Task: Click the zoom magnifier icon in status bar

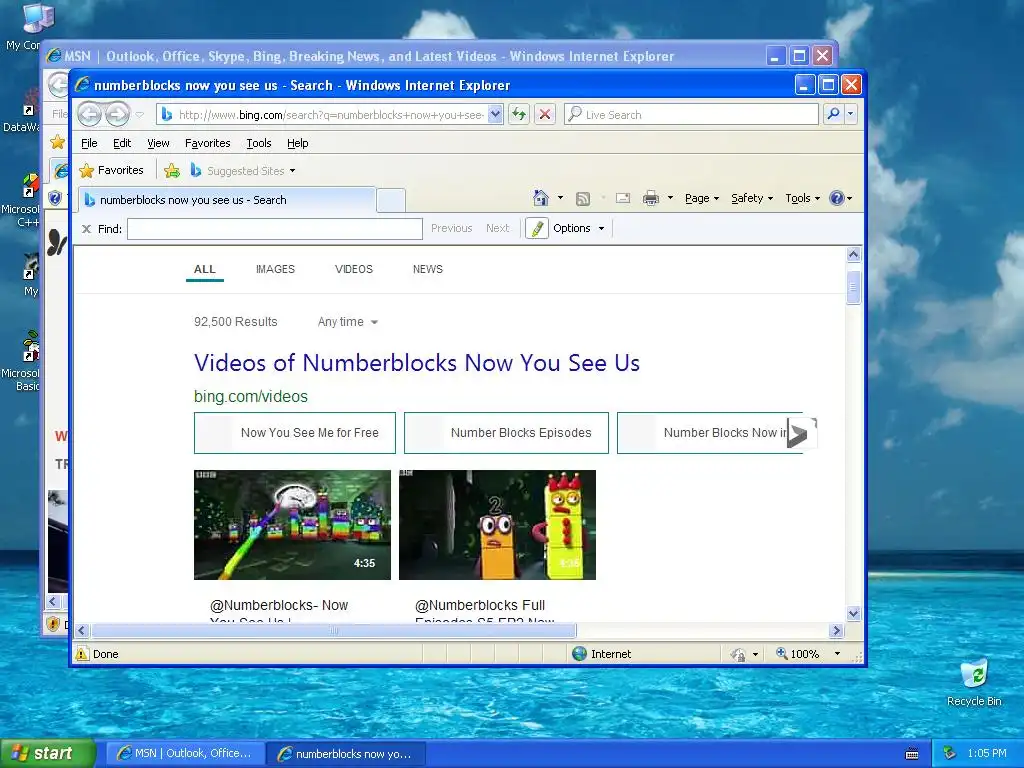Action: [781, 653]
